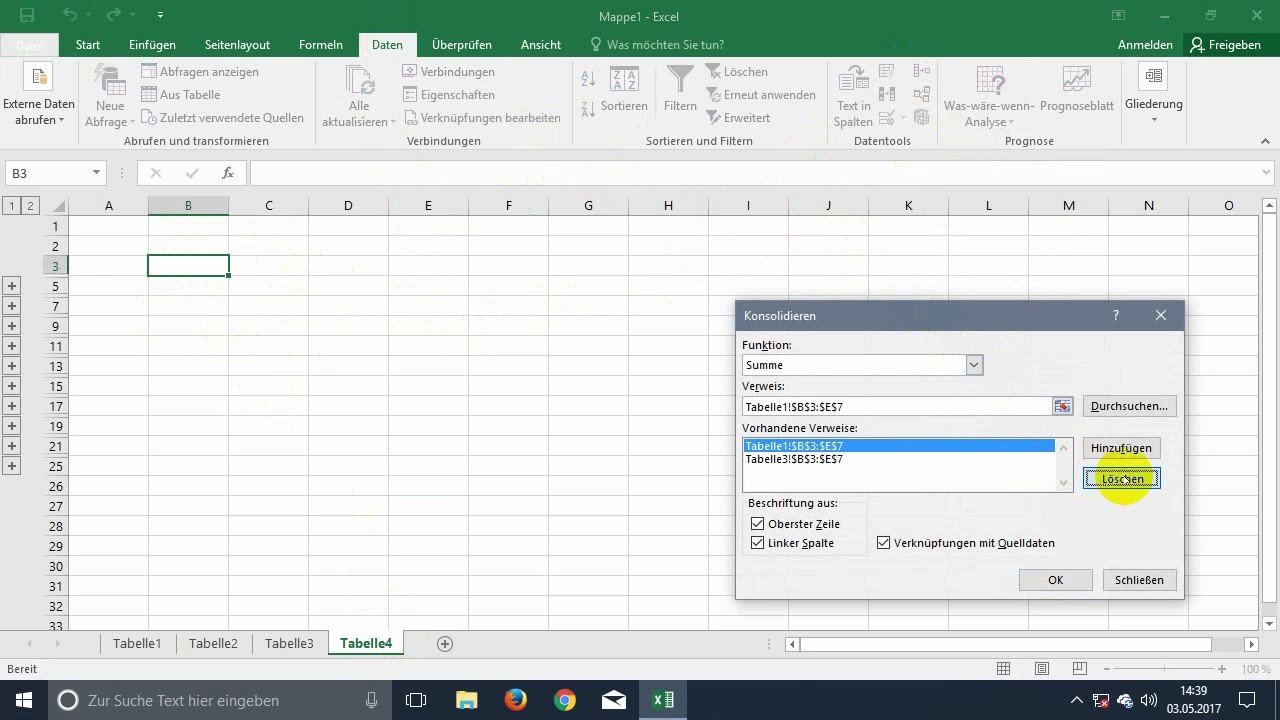
Task: Open the Sortieren dialog icon
Action: tap(624, 80)
